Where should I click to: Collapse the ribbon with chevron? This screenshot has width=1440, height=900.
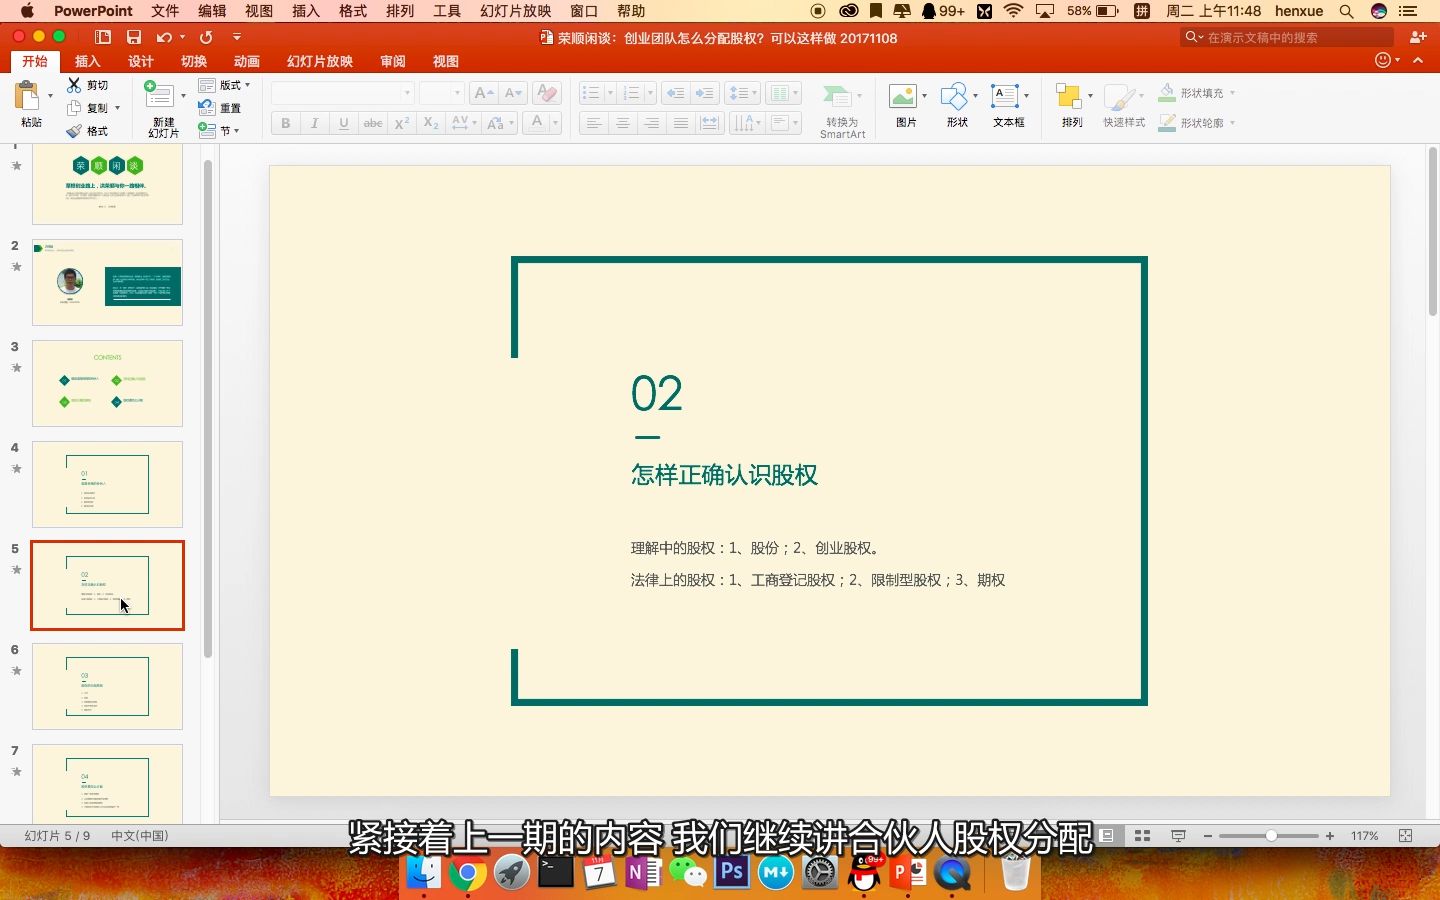coord(1418,60)
